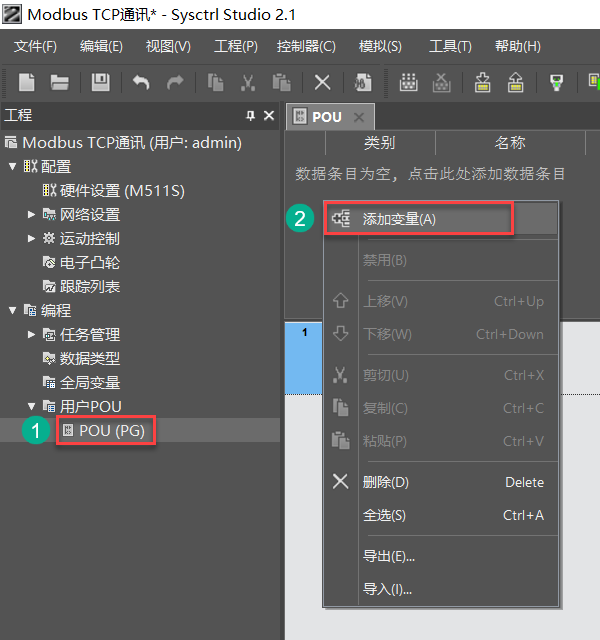Image resolution: width=600 pixels, height=640 pixels.
Task: Click the abort build icon
Action: pos(441,82)
